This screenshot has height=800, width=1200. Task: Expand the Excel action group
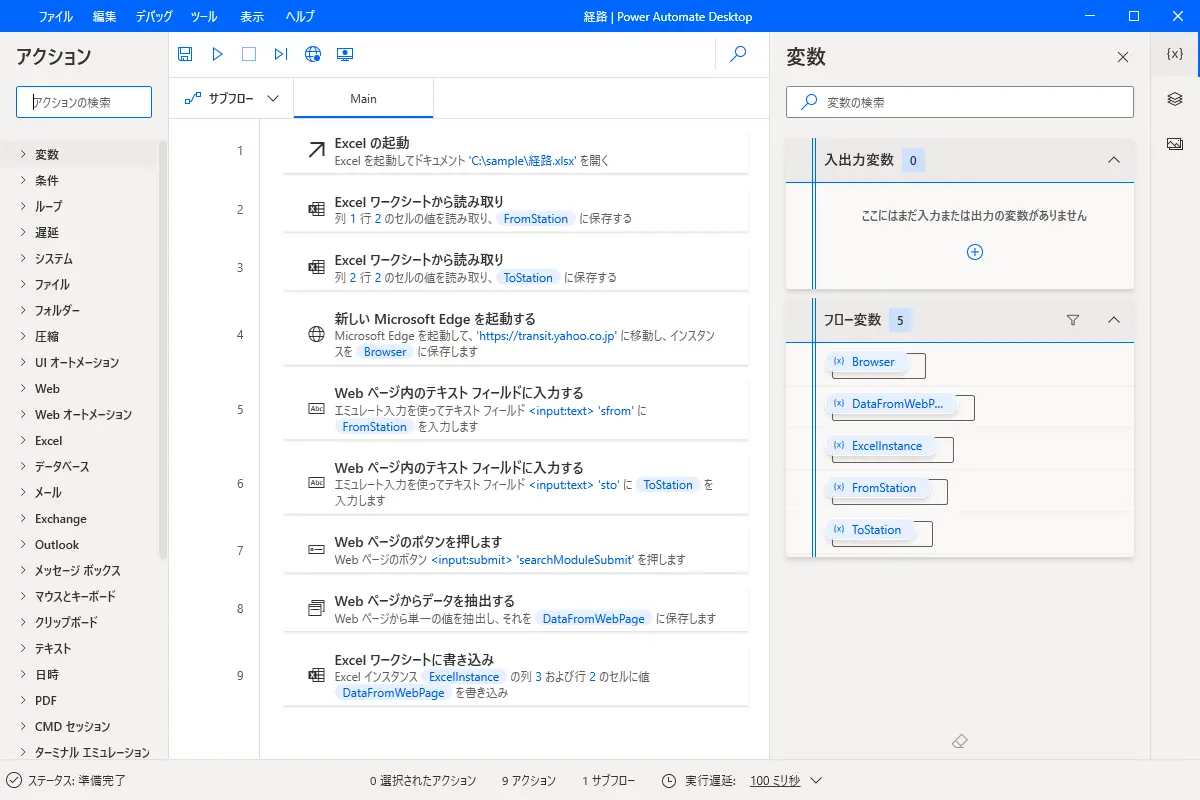click(24, 441)
